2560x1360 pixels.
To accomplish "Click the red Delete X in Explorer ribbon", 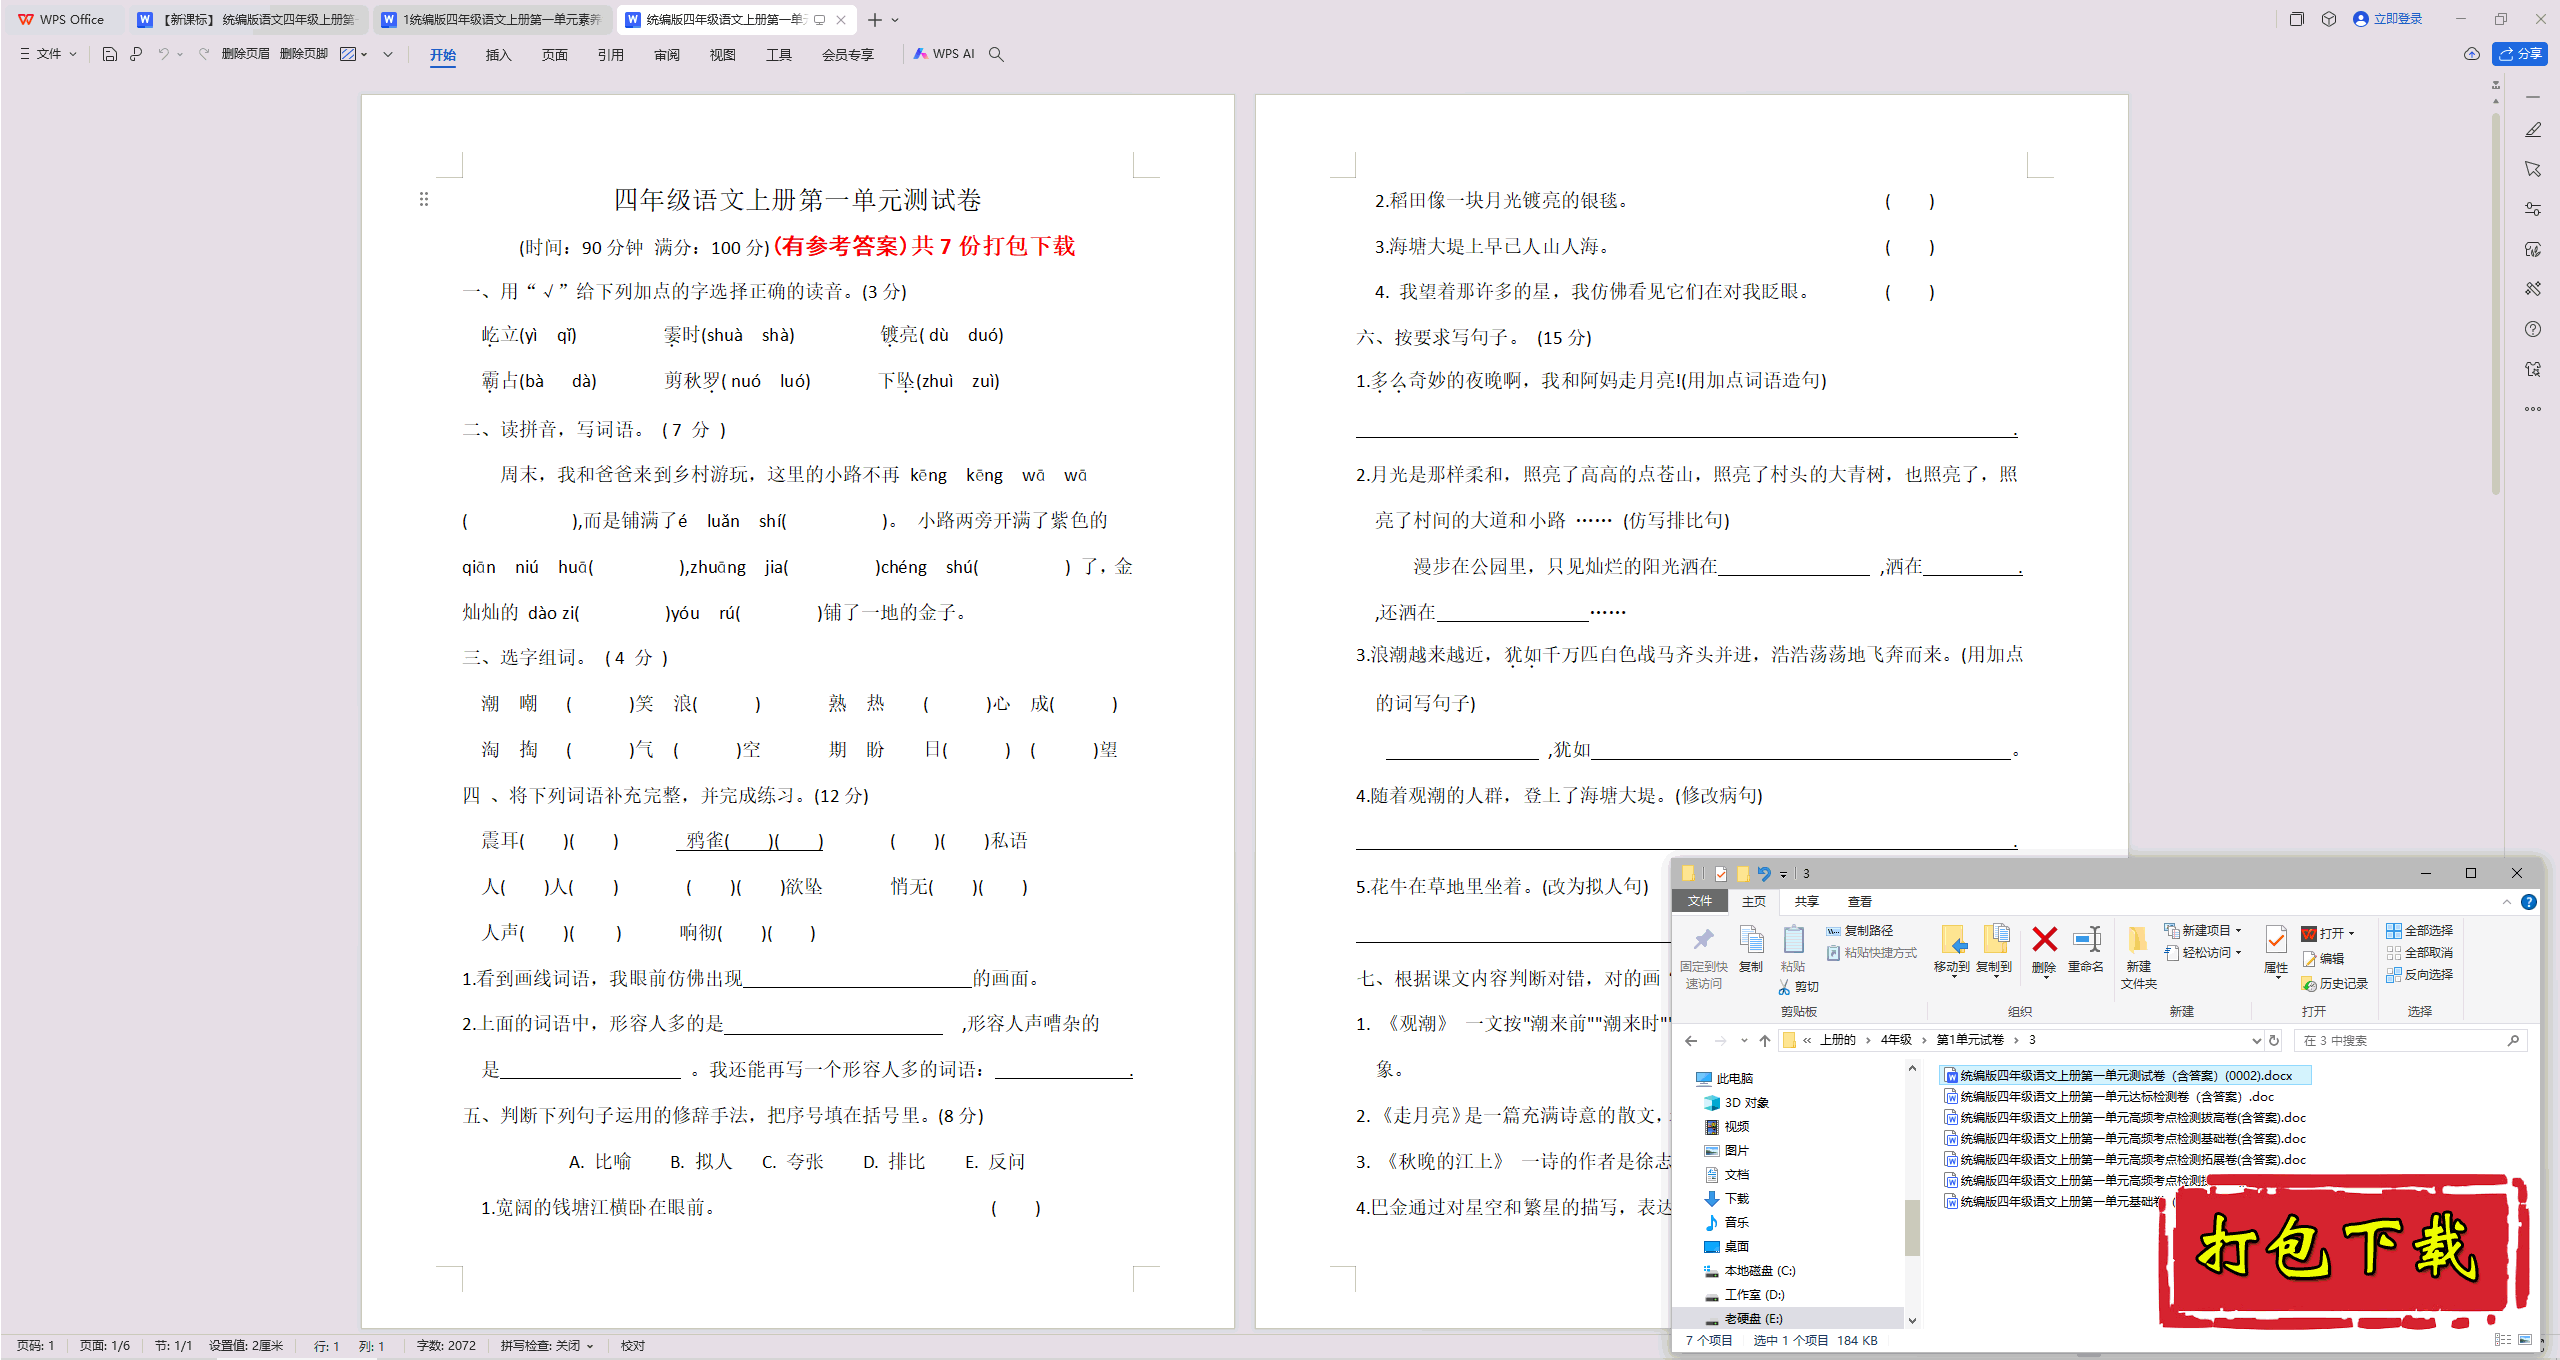I will click(2044, 948).
